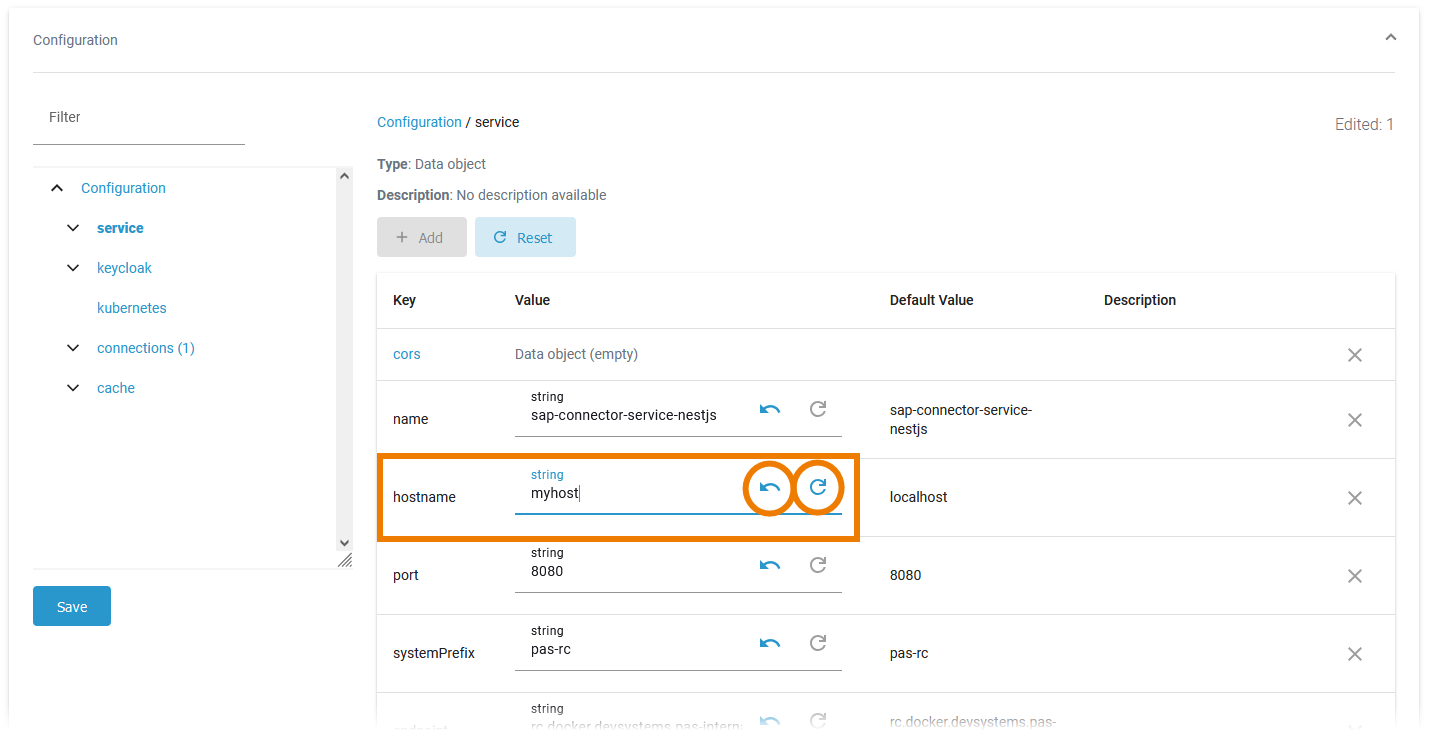Open the cors key link
1432x731 pixels.
(x=407, y=354)
